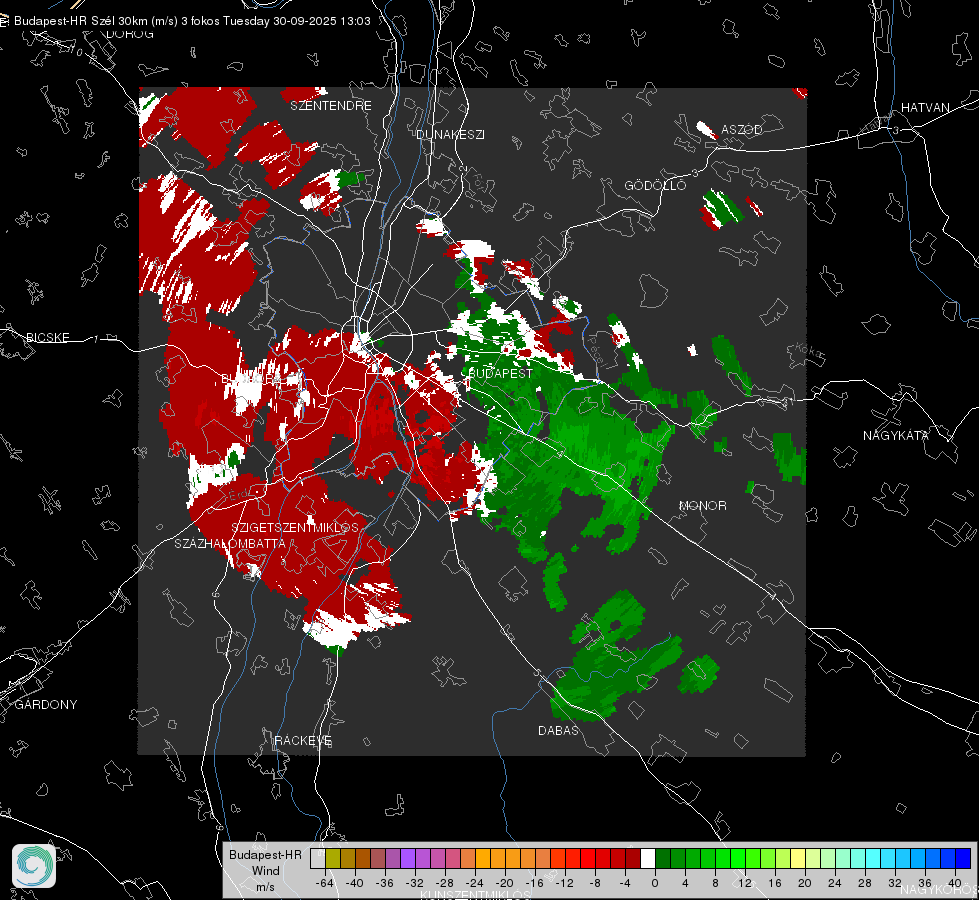Click the -64 value on the legend scale
Viewport: 979px width, 900px height.
click(324, 883)
